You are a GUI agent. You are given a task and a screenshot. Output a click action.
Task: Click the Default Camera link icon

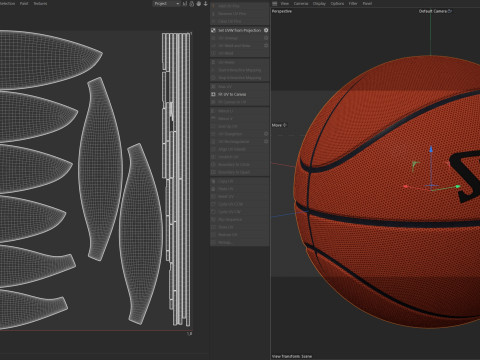[450, 11]
